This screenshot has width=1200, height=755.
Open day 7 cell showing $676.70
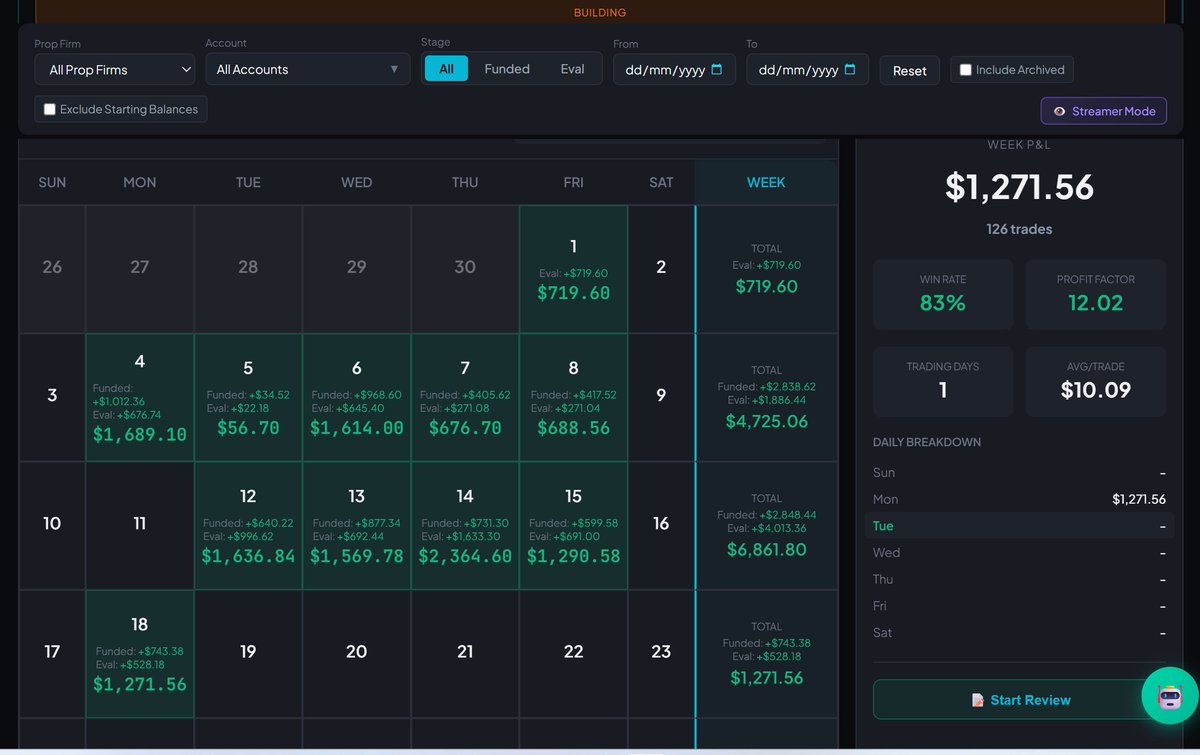[x=465, y=397]
